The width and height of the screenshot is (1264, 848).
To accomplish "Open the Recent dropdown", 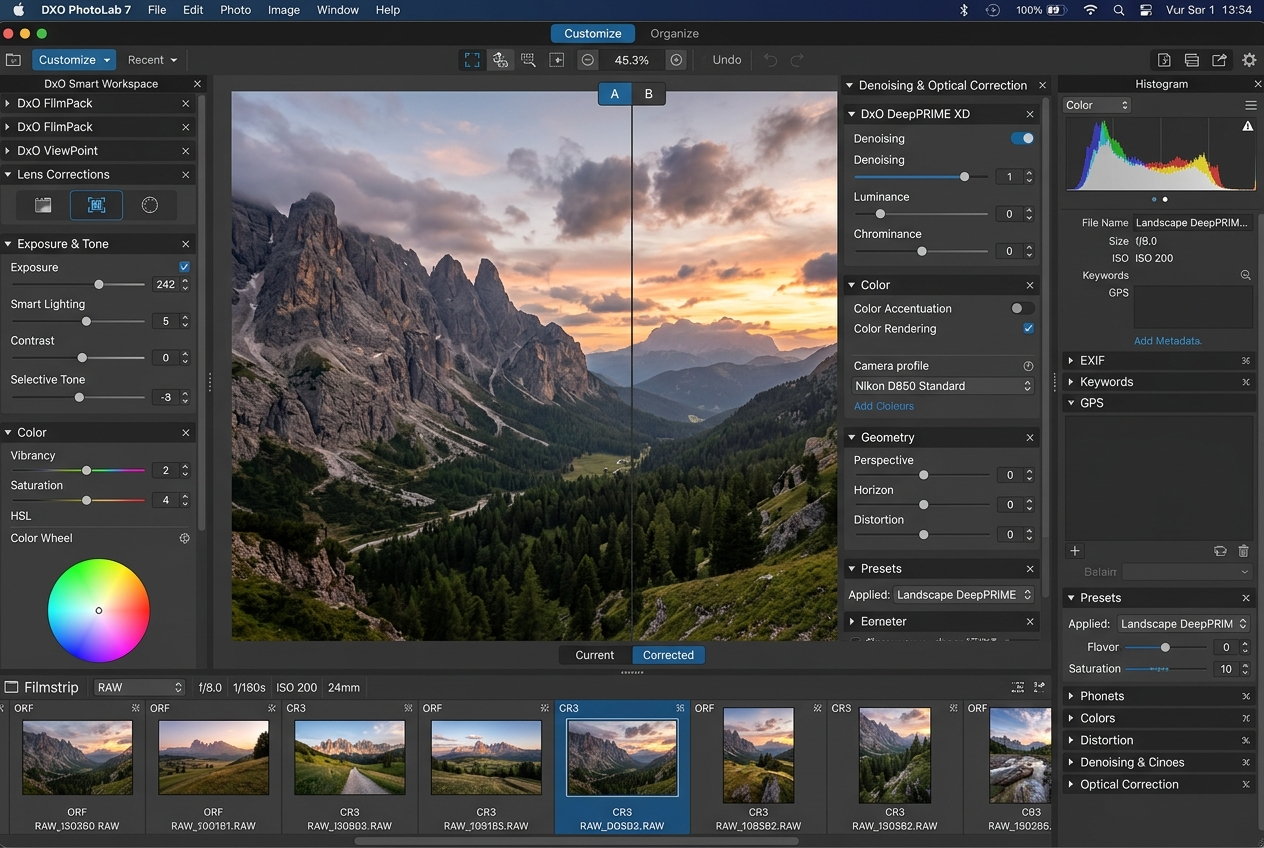I will tap(152, 60).
